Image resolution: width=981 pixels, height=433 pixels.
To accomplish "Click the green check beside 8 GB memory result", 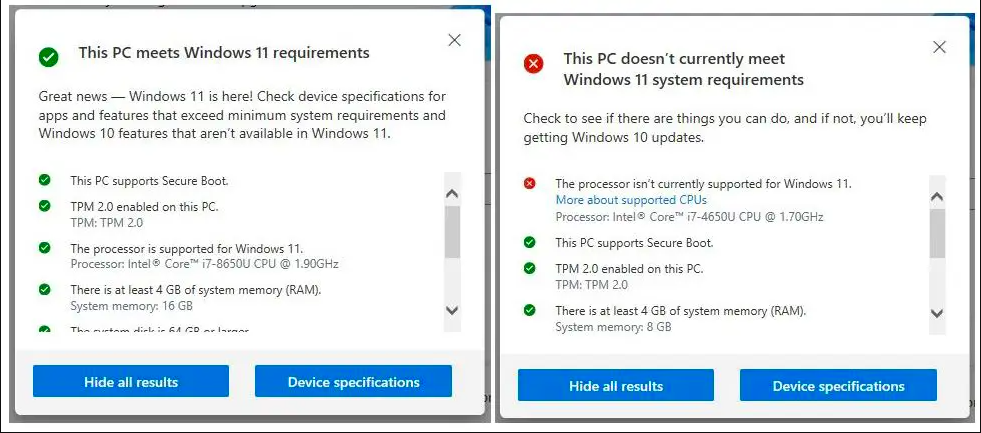I will coord(530,310).
